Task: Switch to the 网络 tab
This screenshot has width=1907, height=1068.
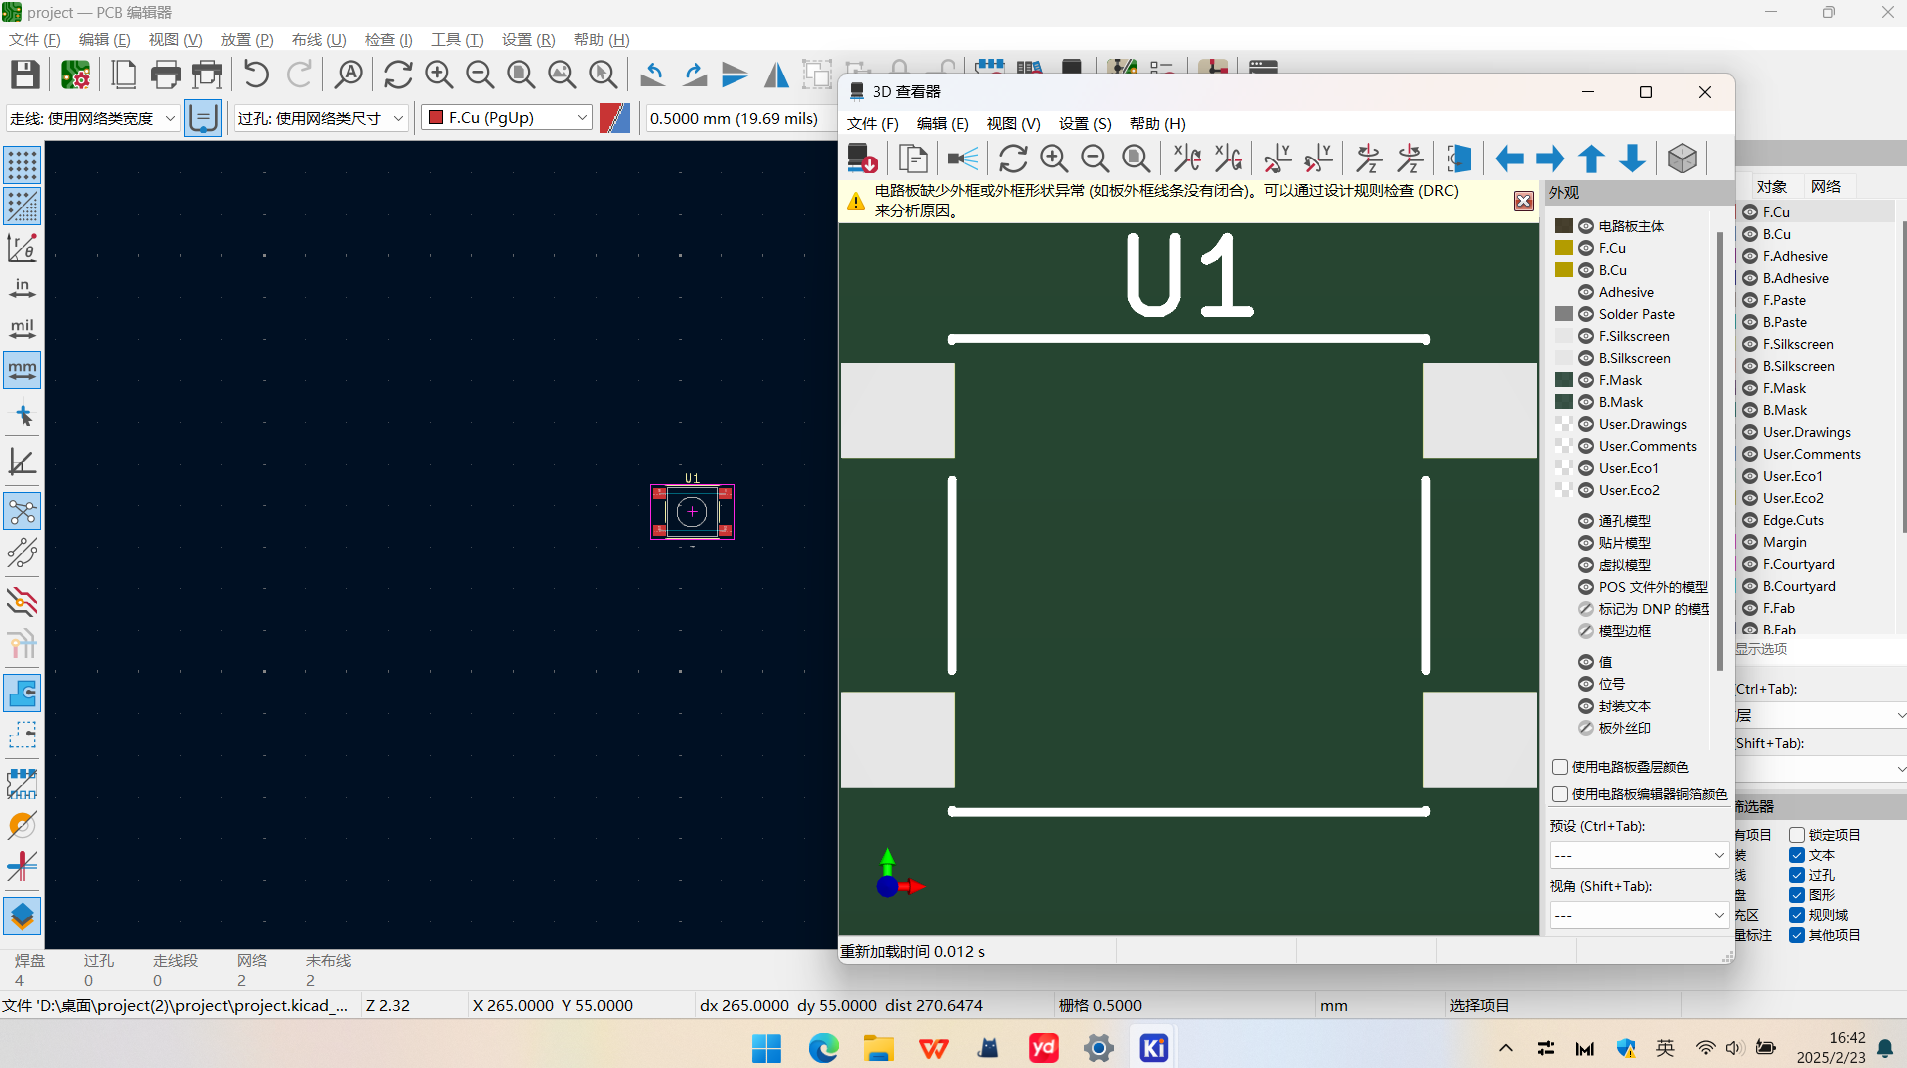Action: (1825, 187)
